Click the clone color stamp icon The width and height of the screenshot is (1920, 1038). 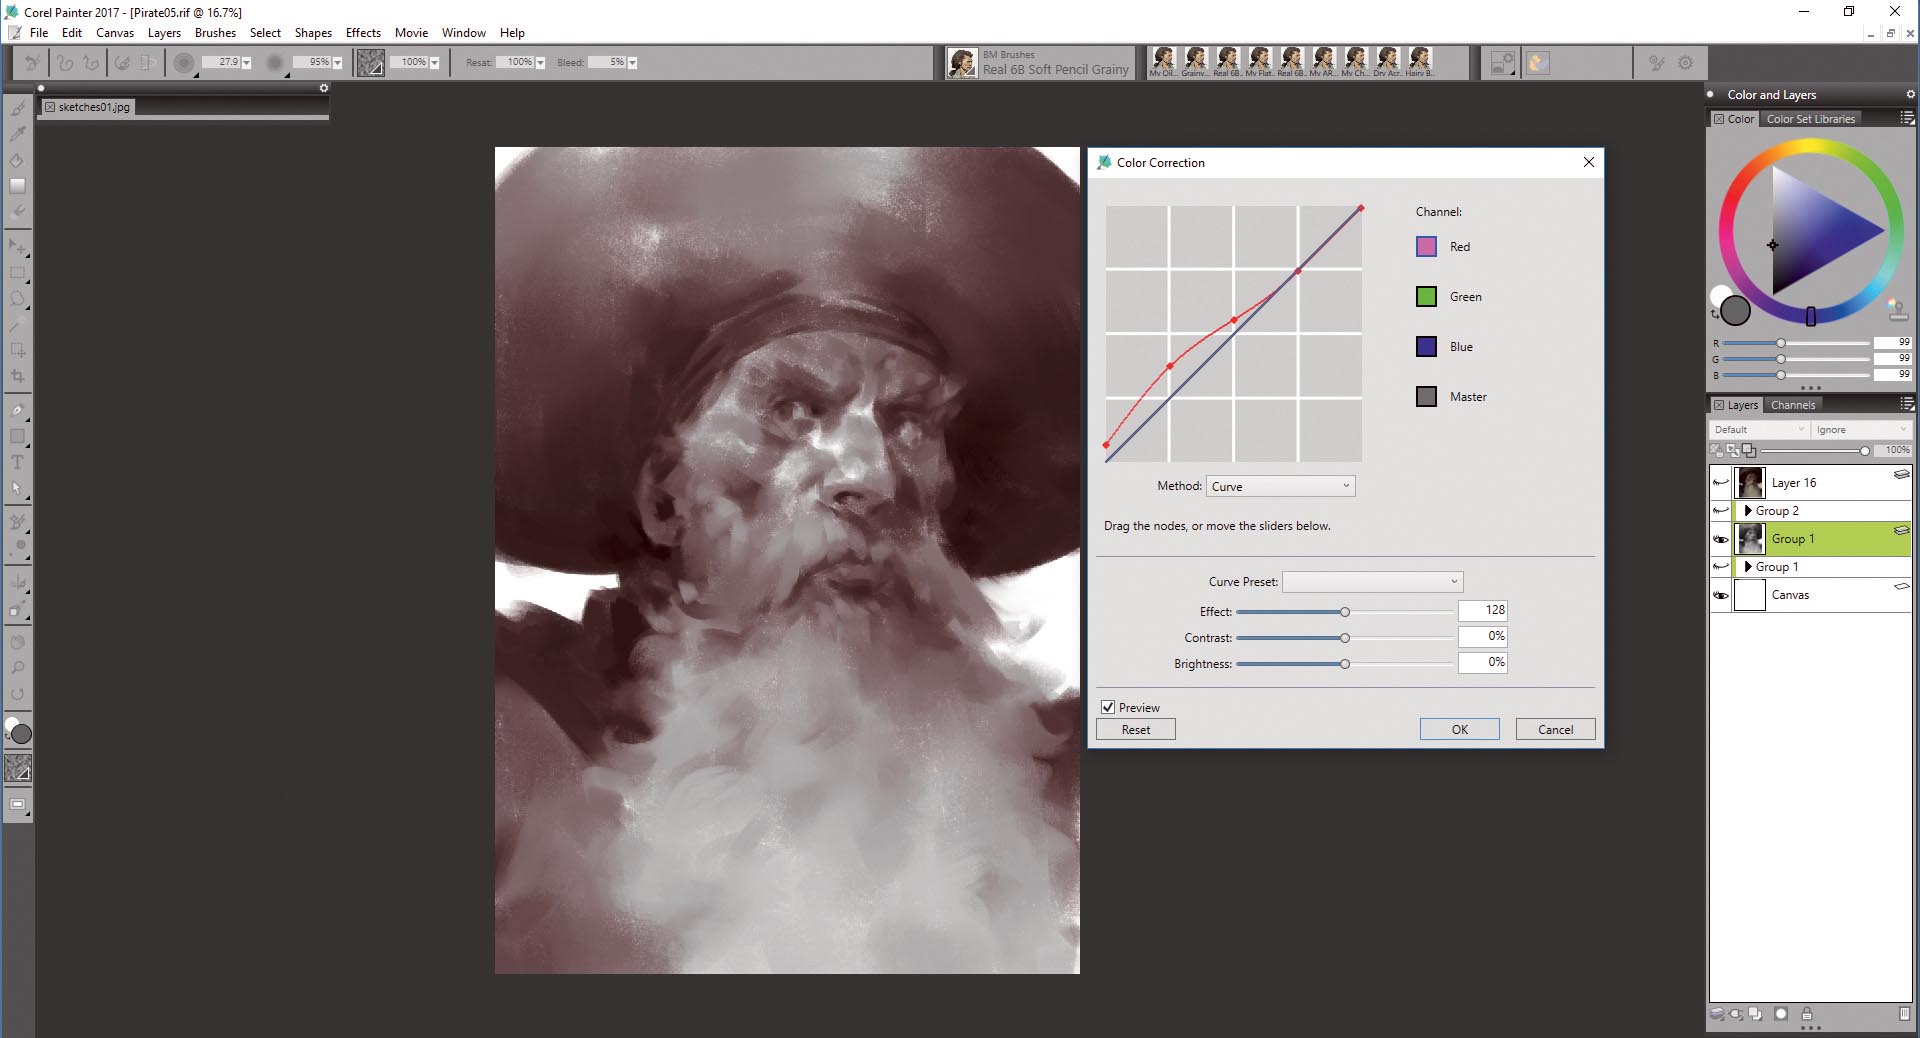coord(1897,310)
